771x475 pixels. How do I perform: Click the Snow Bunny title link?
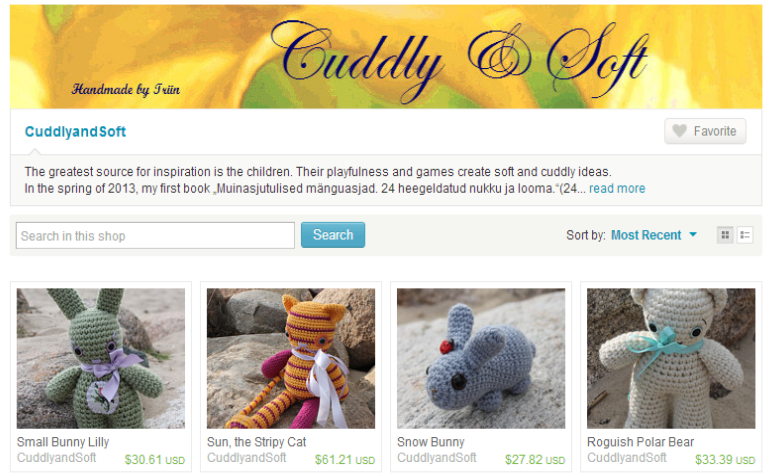pyautogui.click(x=431, y=442)
